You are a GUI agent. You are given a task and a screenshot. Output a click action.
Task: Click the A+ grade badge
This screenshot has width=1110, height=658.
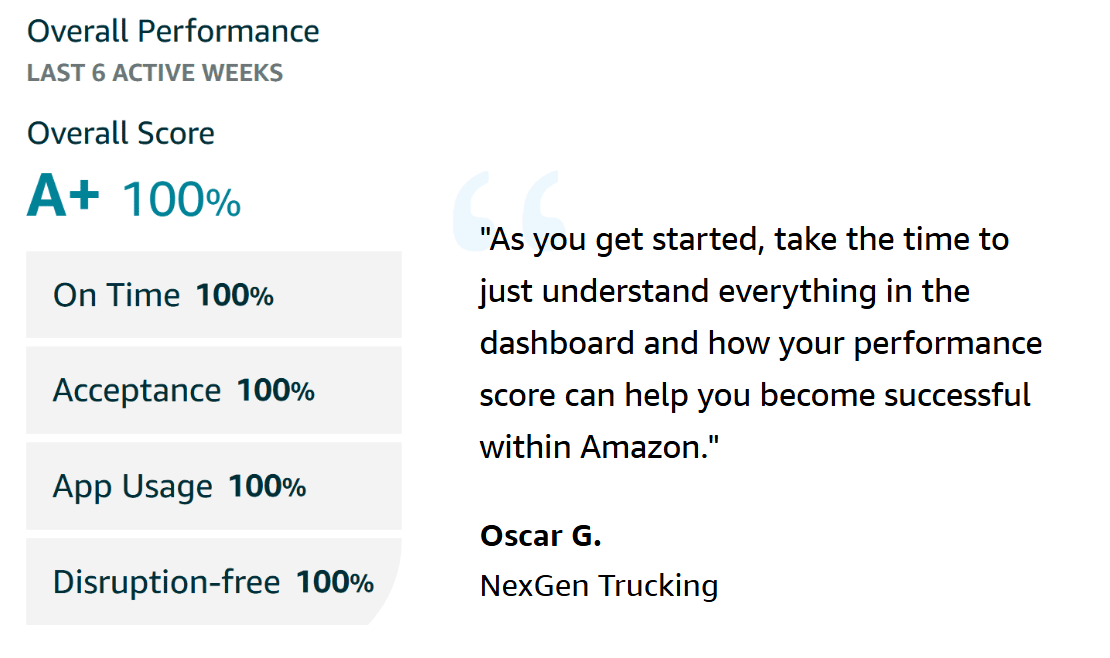[x=64, y=196]
